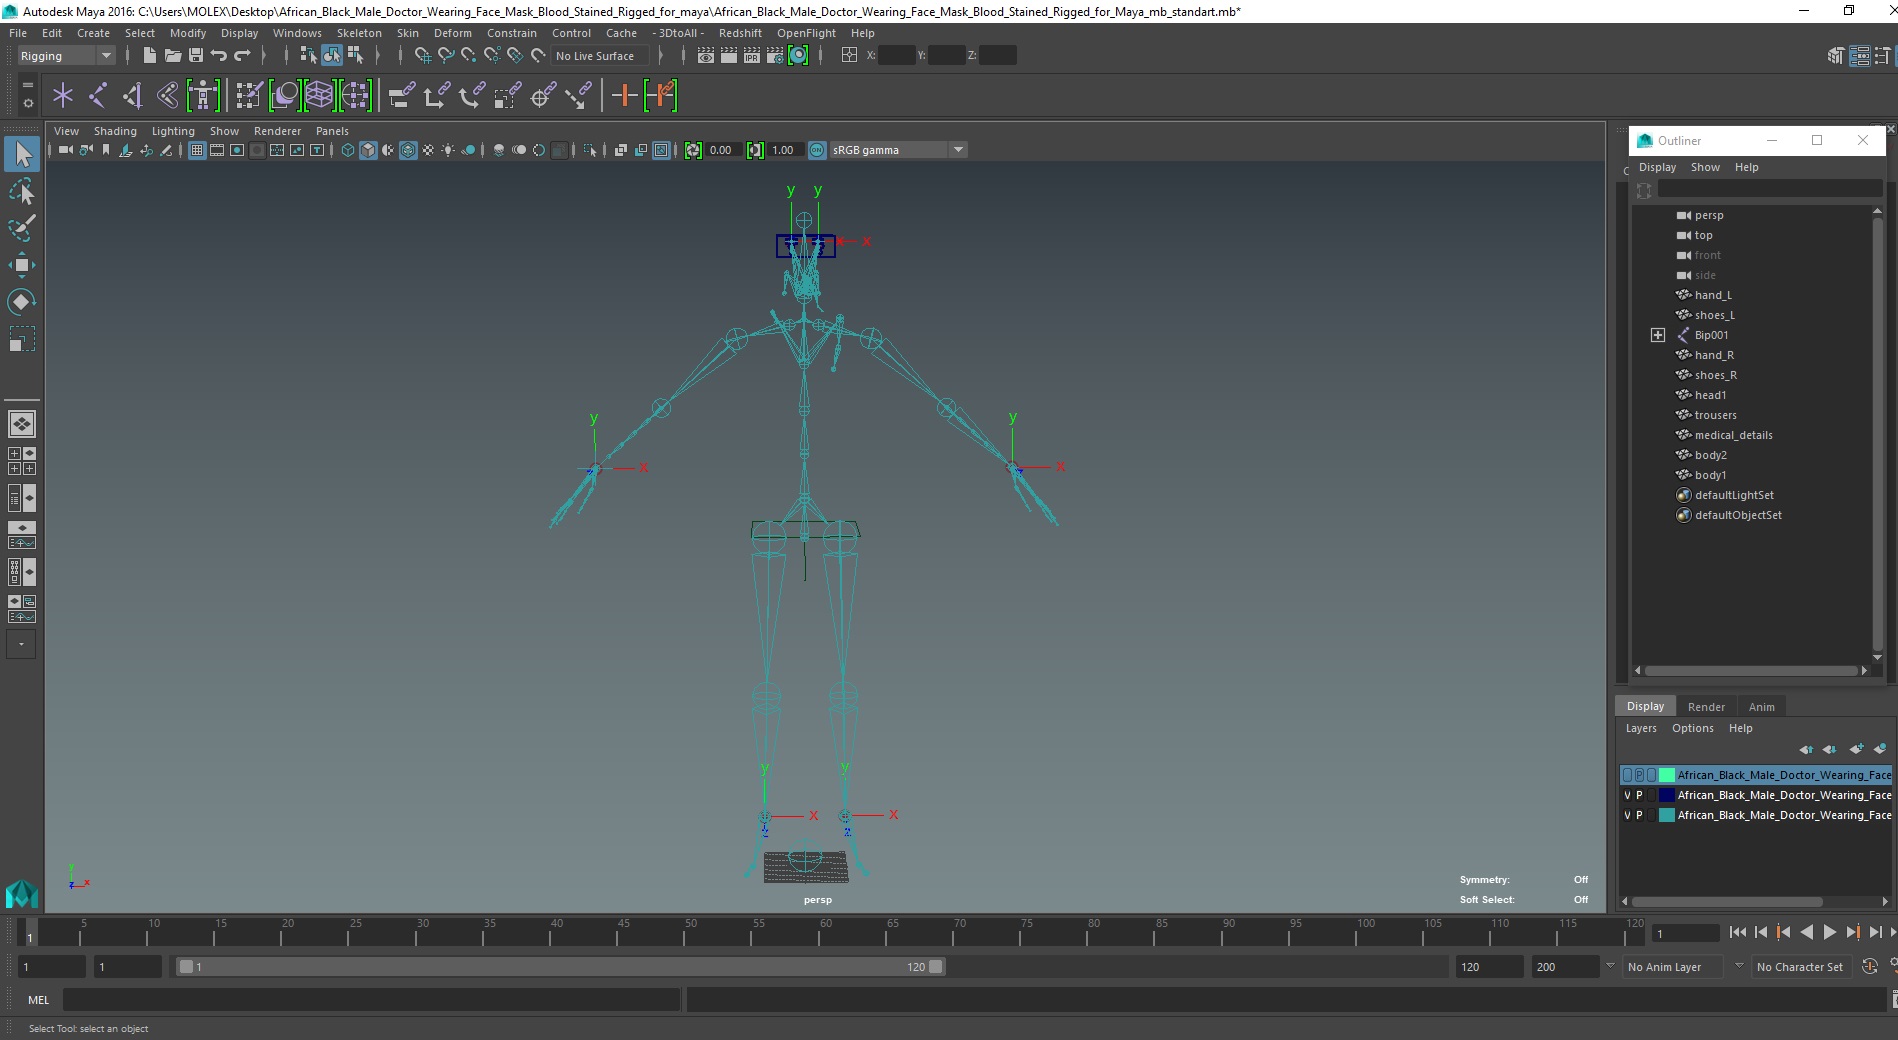Click the Aim constraint icon

pyautogui.click(x=543, y=96)
